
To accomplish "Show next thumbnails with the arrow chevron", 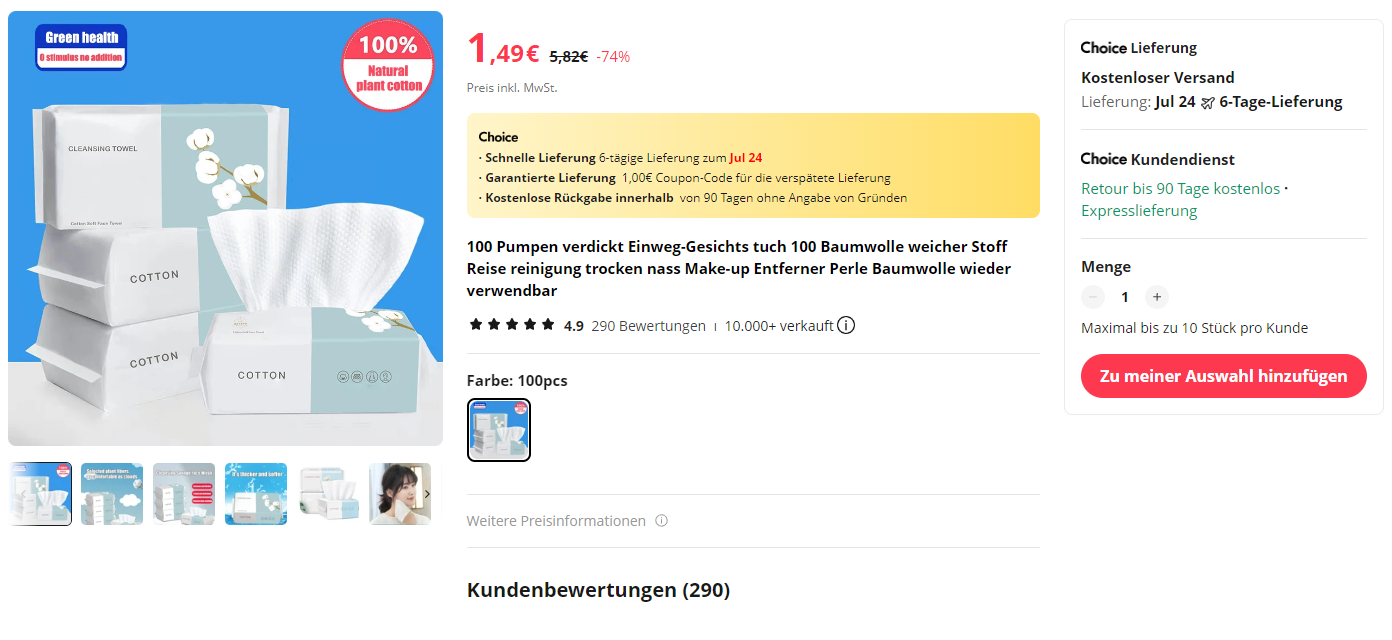I will coord(427,494).
